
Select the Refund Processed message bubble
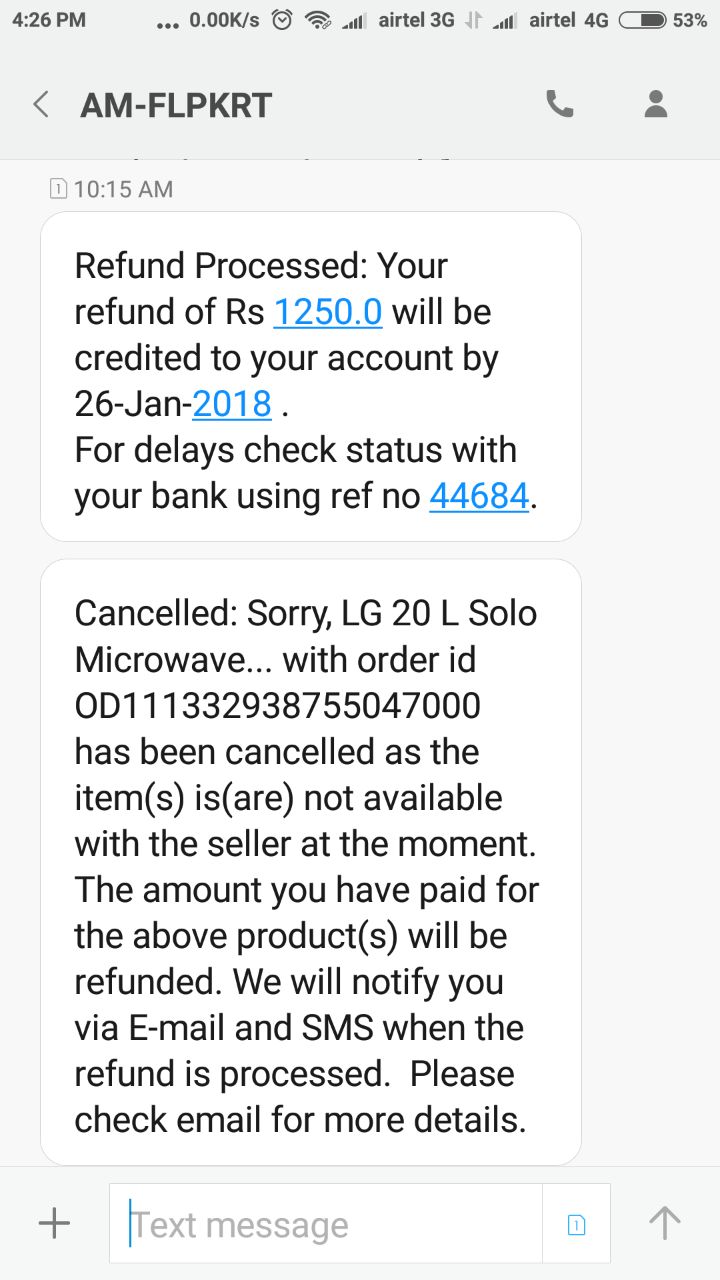tap(311, 377)
